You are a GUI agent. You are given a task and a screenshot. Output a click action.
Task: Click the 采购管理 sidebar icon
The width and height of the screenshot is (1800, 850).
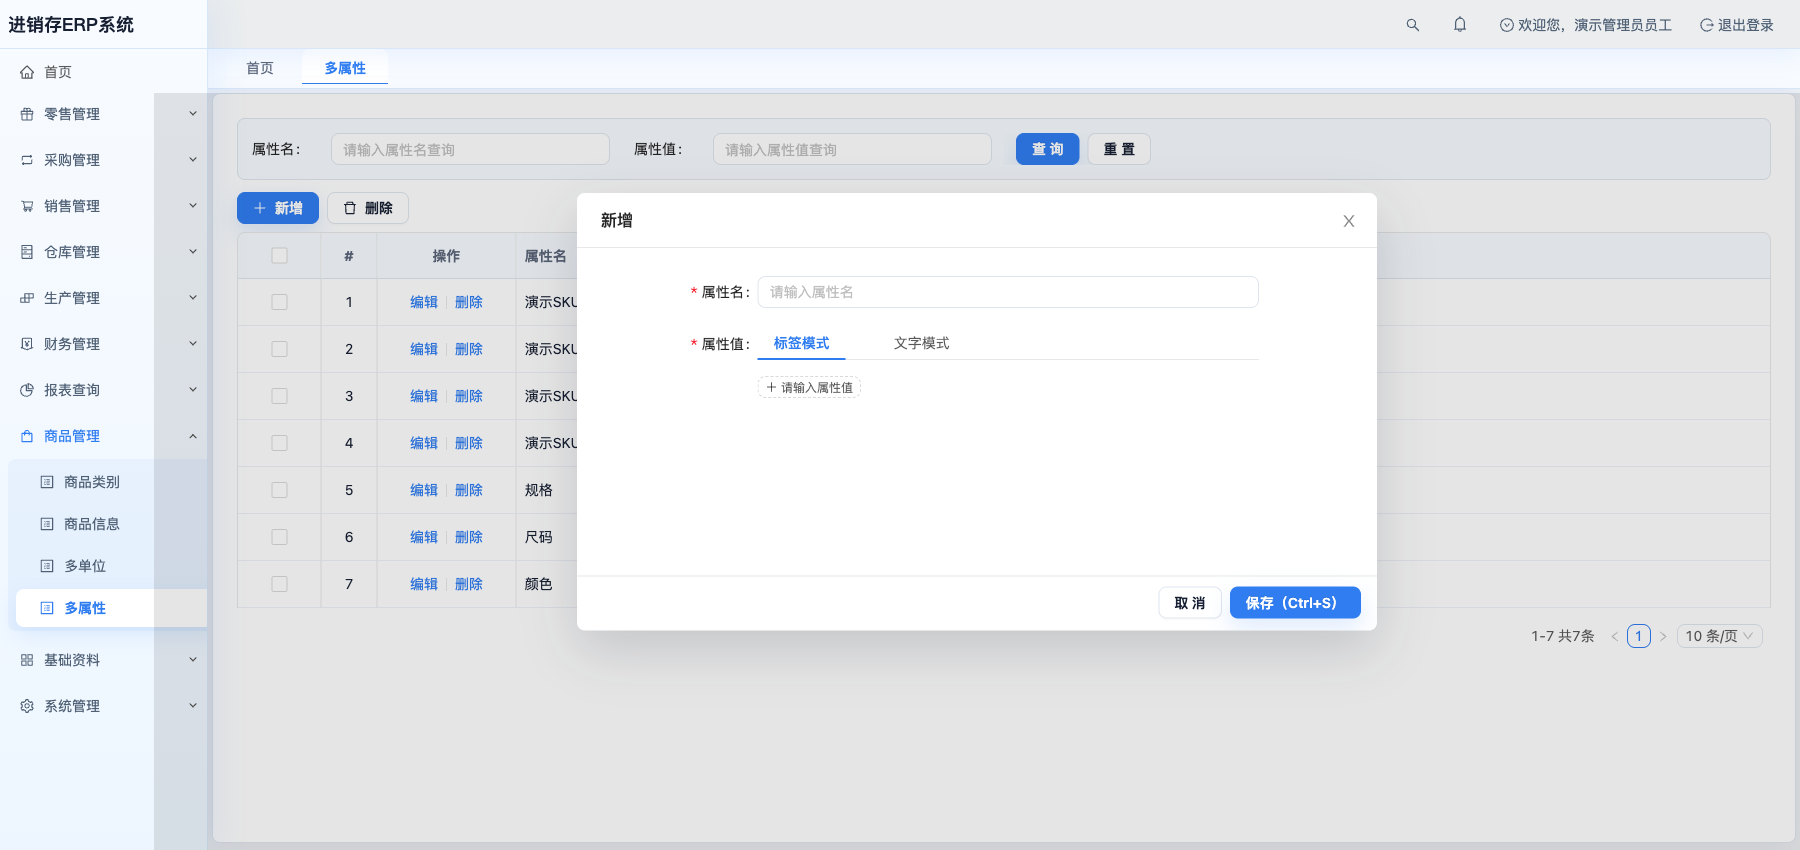click(27, 160)
